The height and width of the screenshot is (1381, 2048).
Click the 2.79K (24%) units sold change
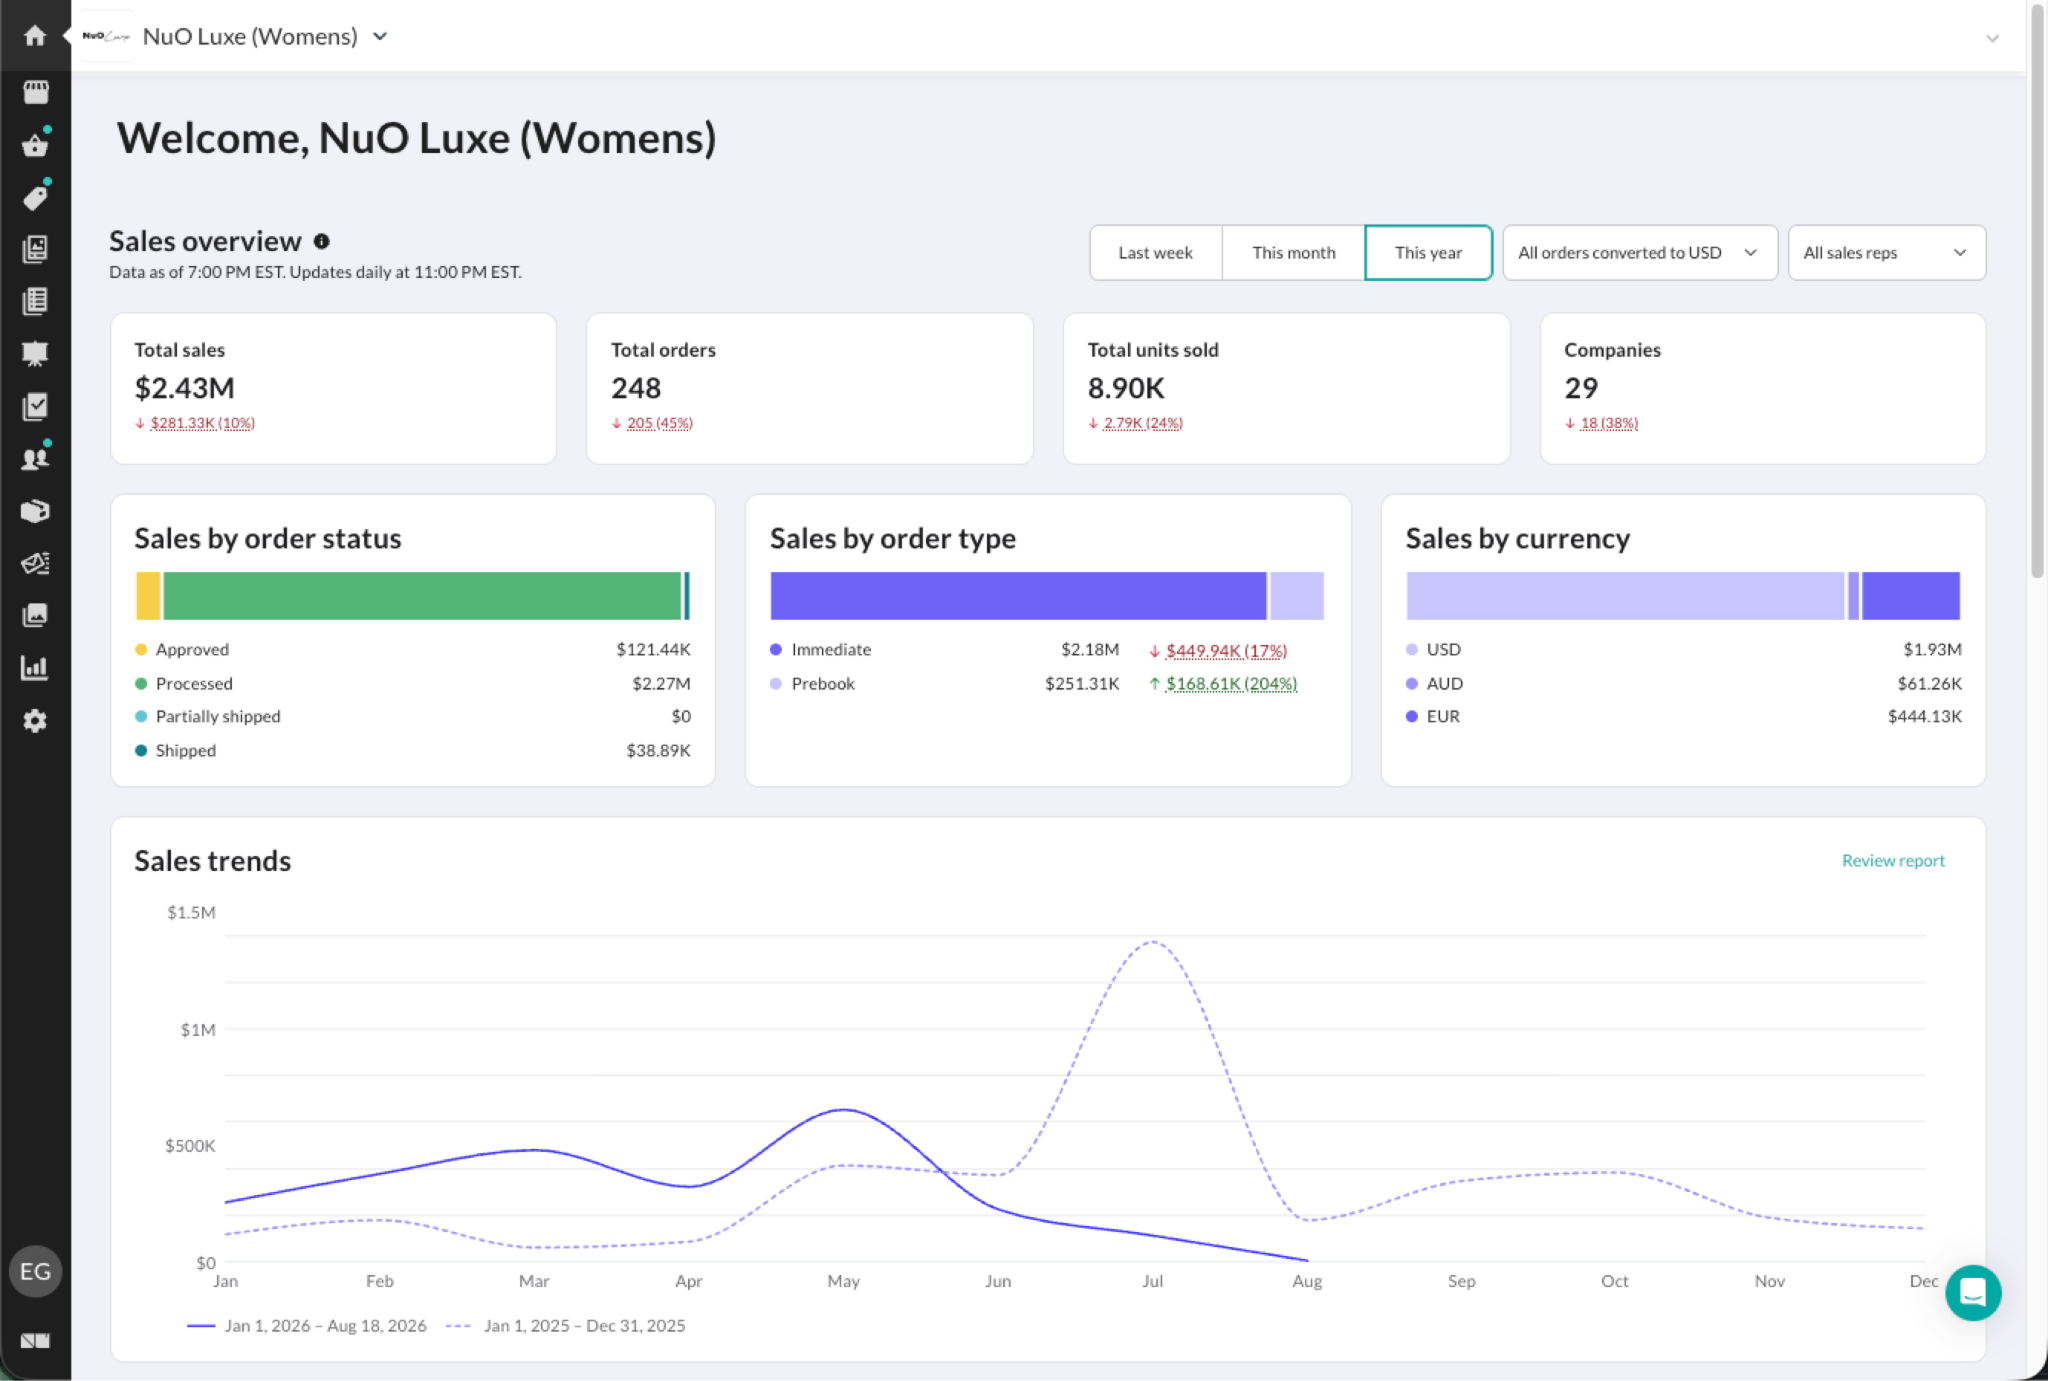pos(1142,423)
